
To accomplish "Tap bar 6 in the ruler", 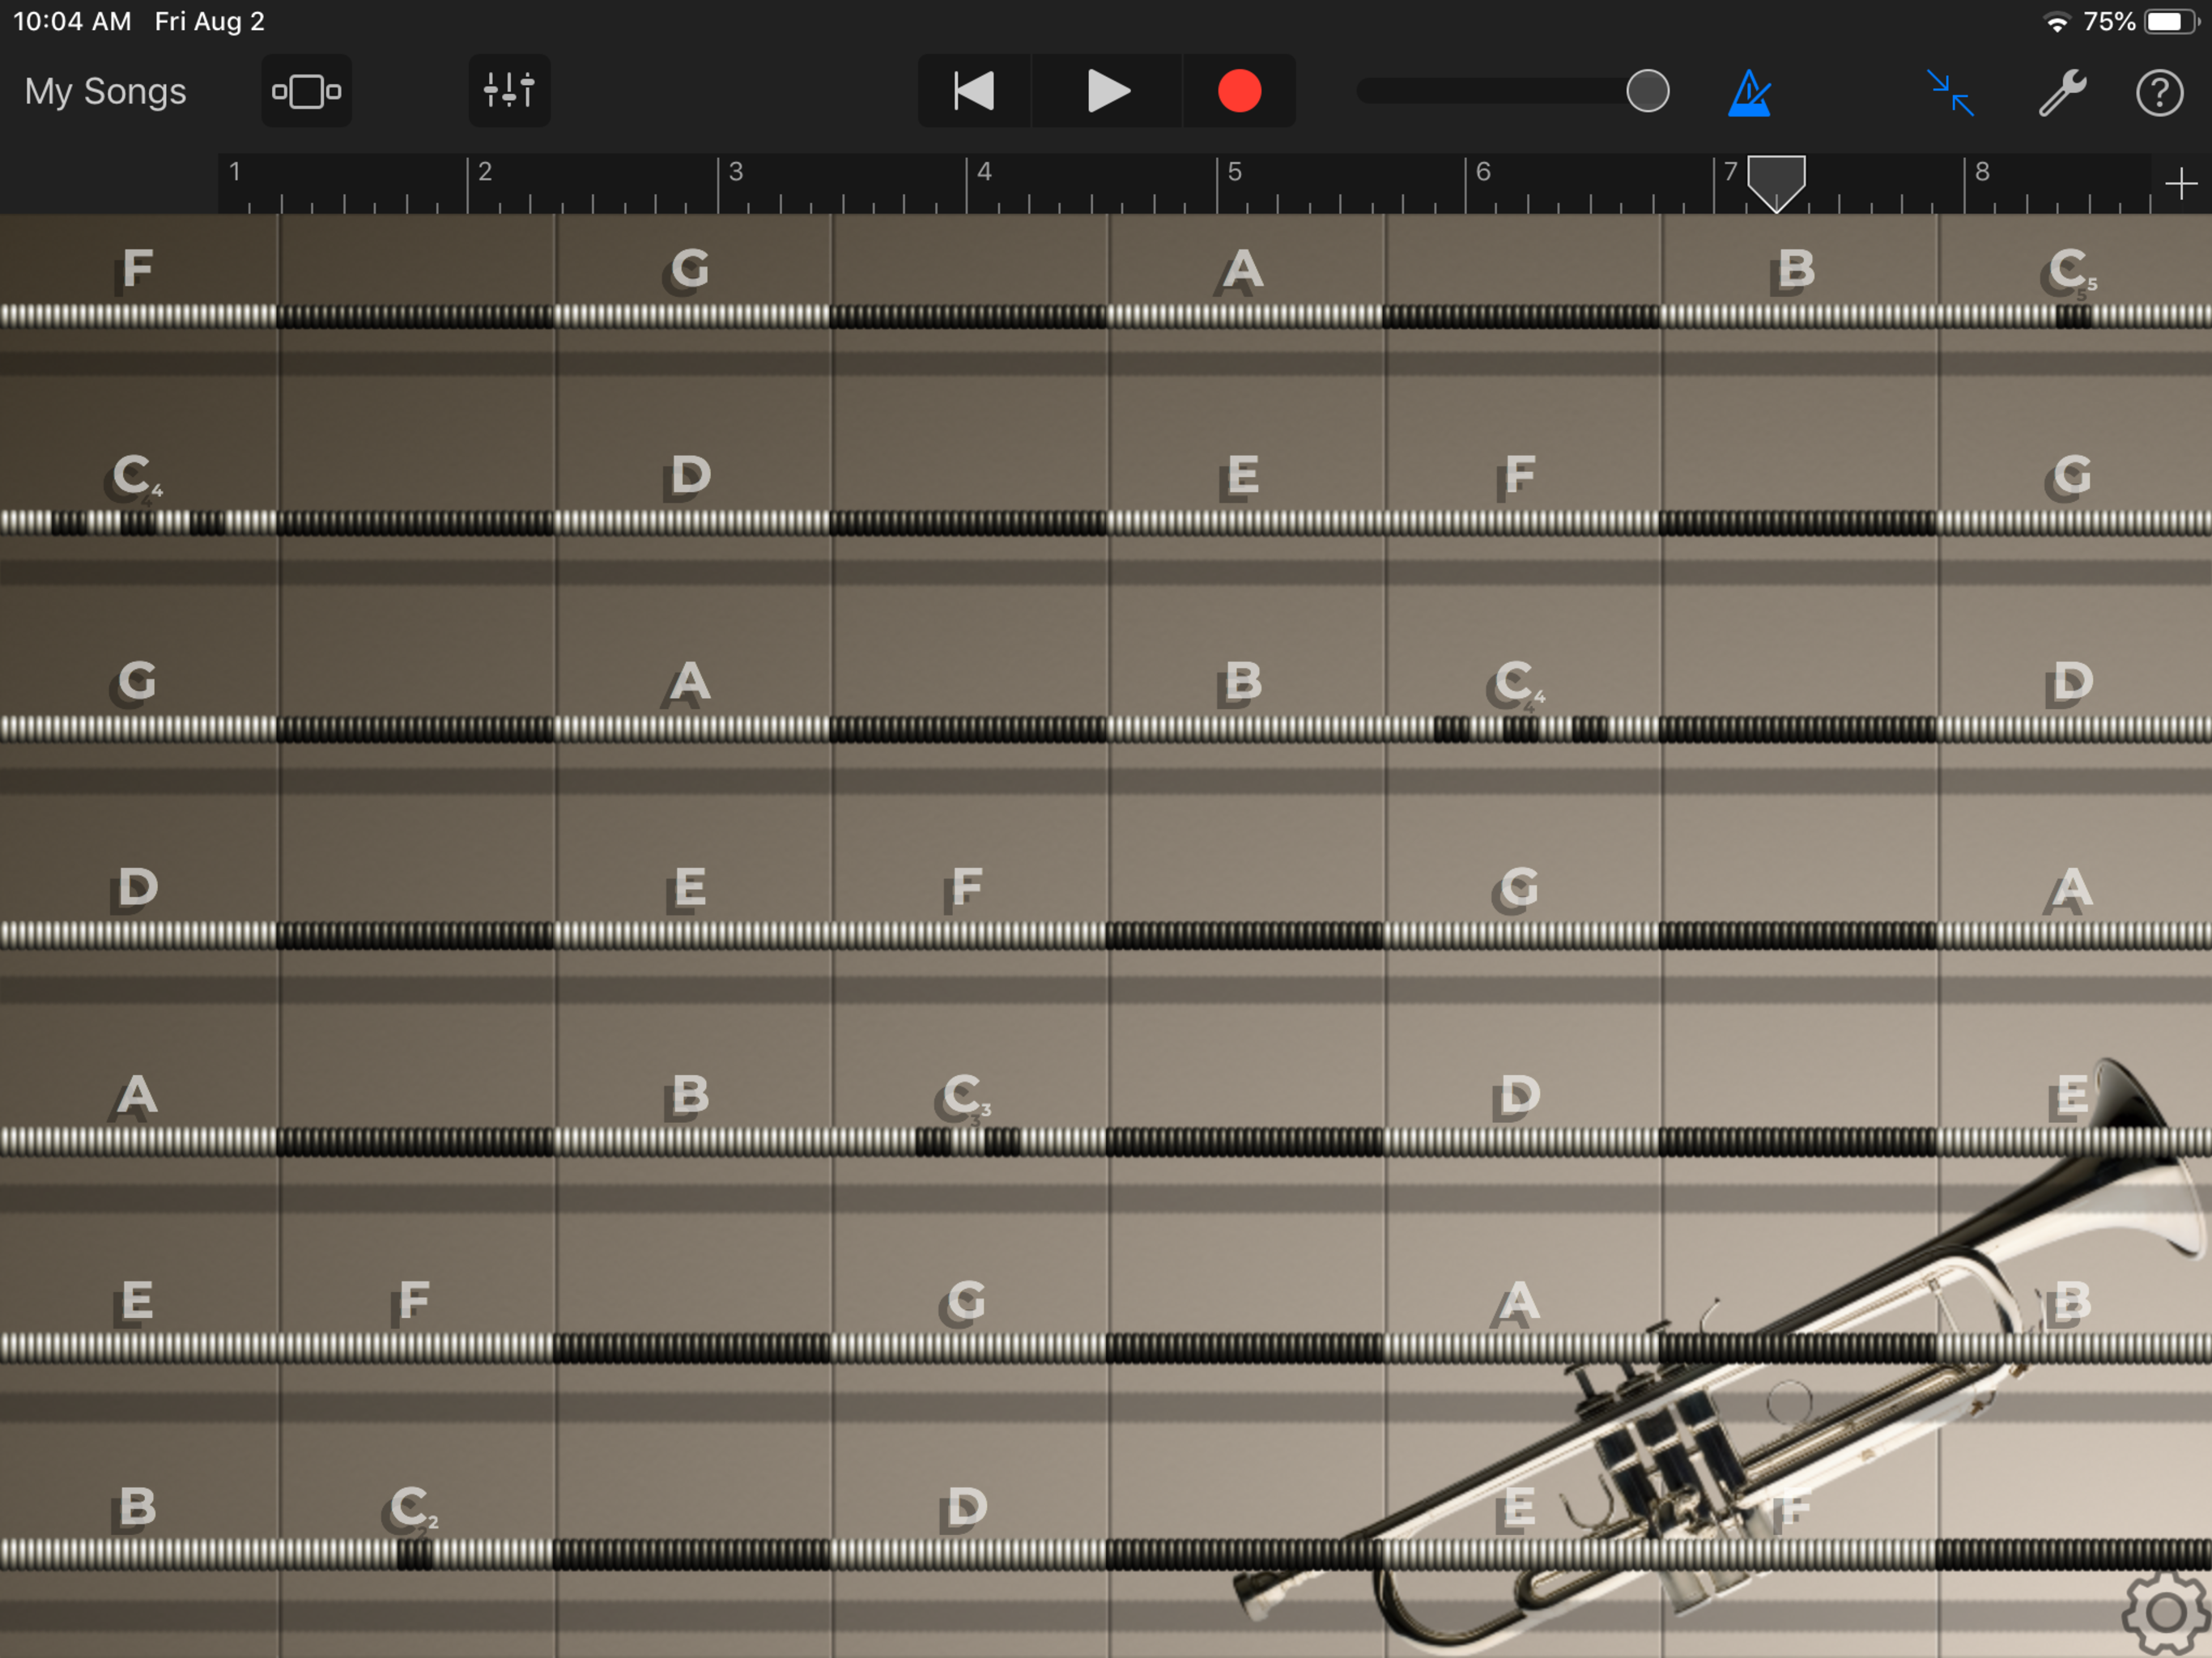I will pyautogui.click(x=1483, y=171).
